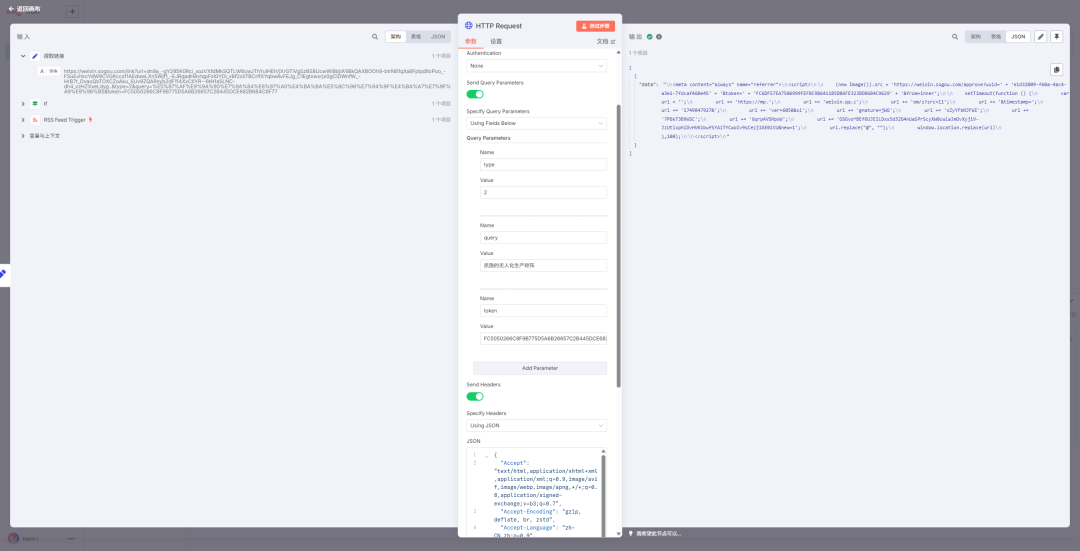1080x551 pixels.
Task: Click the sogou URL text in the input panel
Action: (258, 81)
